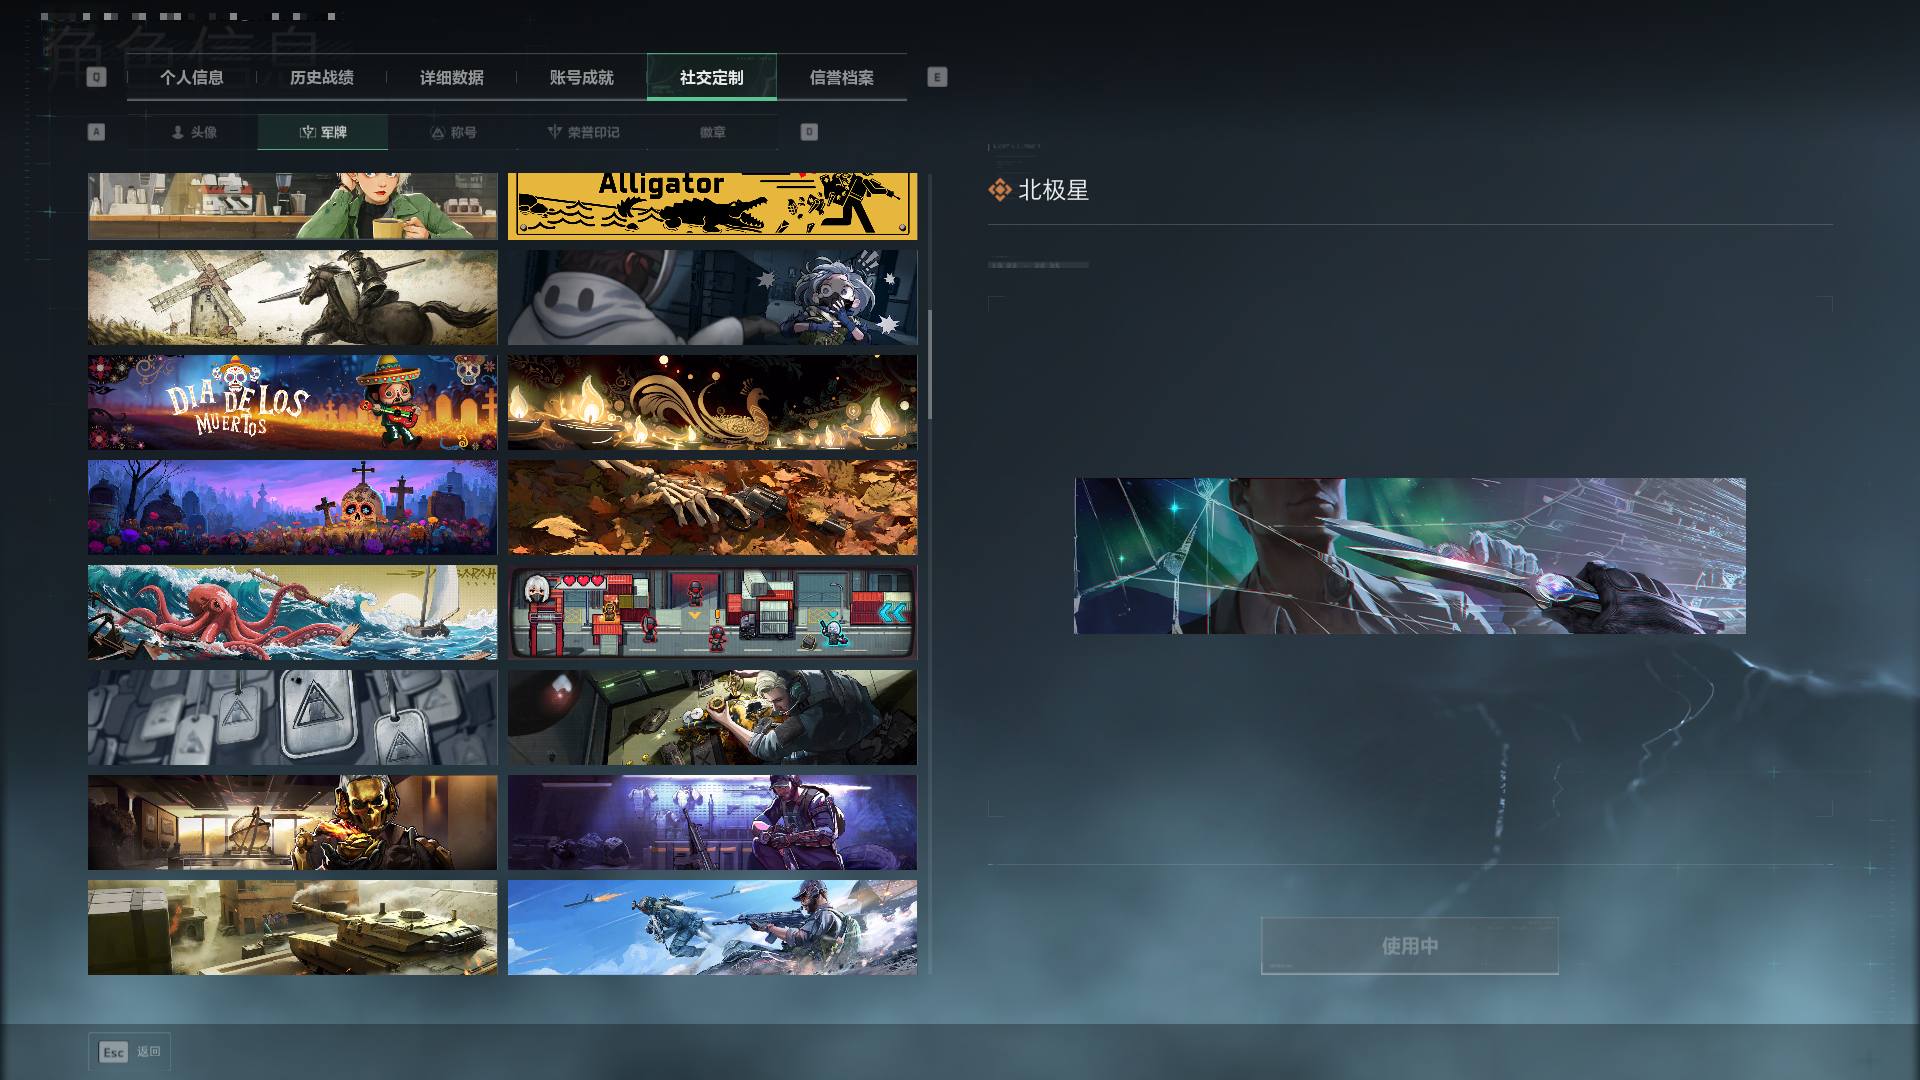Click the 使用中 button
The height and width of the screenshot is (1080, 1920).
pyautogui.click(x=1410, y=945)
